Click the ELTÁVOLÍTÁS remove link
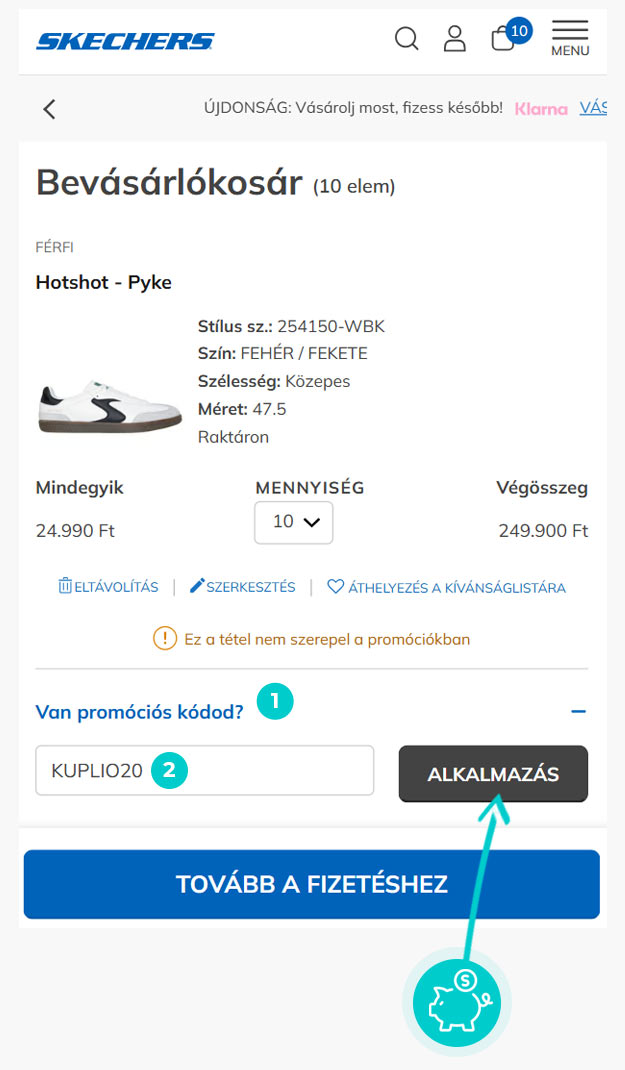 [108, 587]
